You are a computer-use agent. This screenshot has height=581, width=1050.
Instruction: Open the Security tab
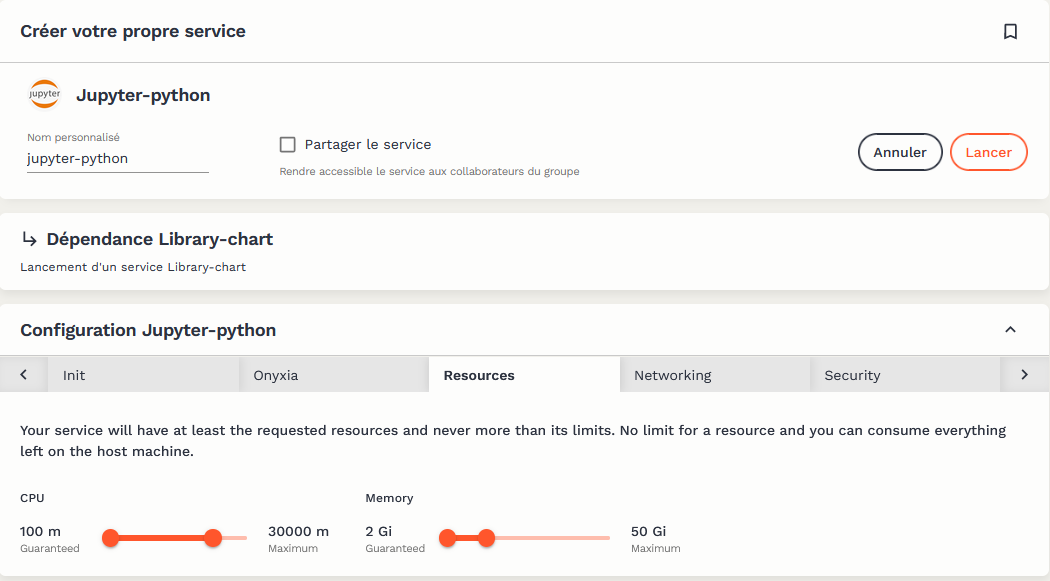coord(852,376)
